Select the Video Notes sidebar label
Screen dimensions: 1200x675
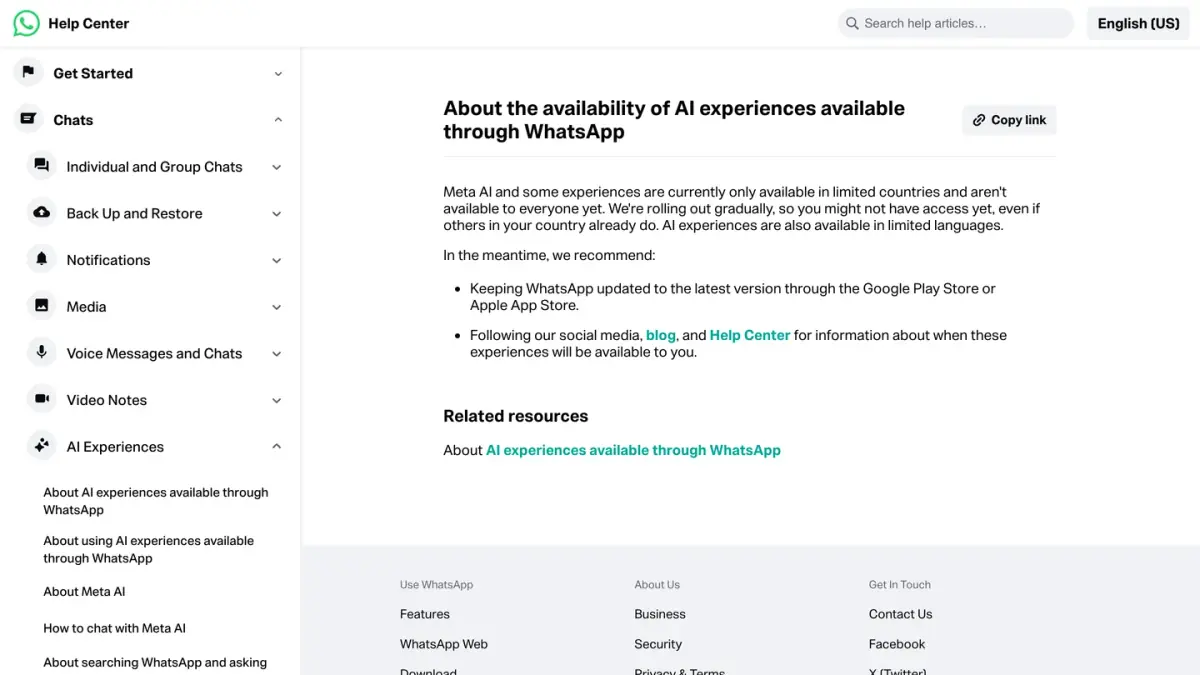pyautogui.click(x=106, y=400)
